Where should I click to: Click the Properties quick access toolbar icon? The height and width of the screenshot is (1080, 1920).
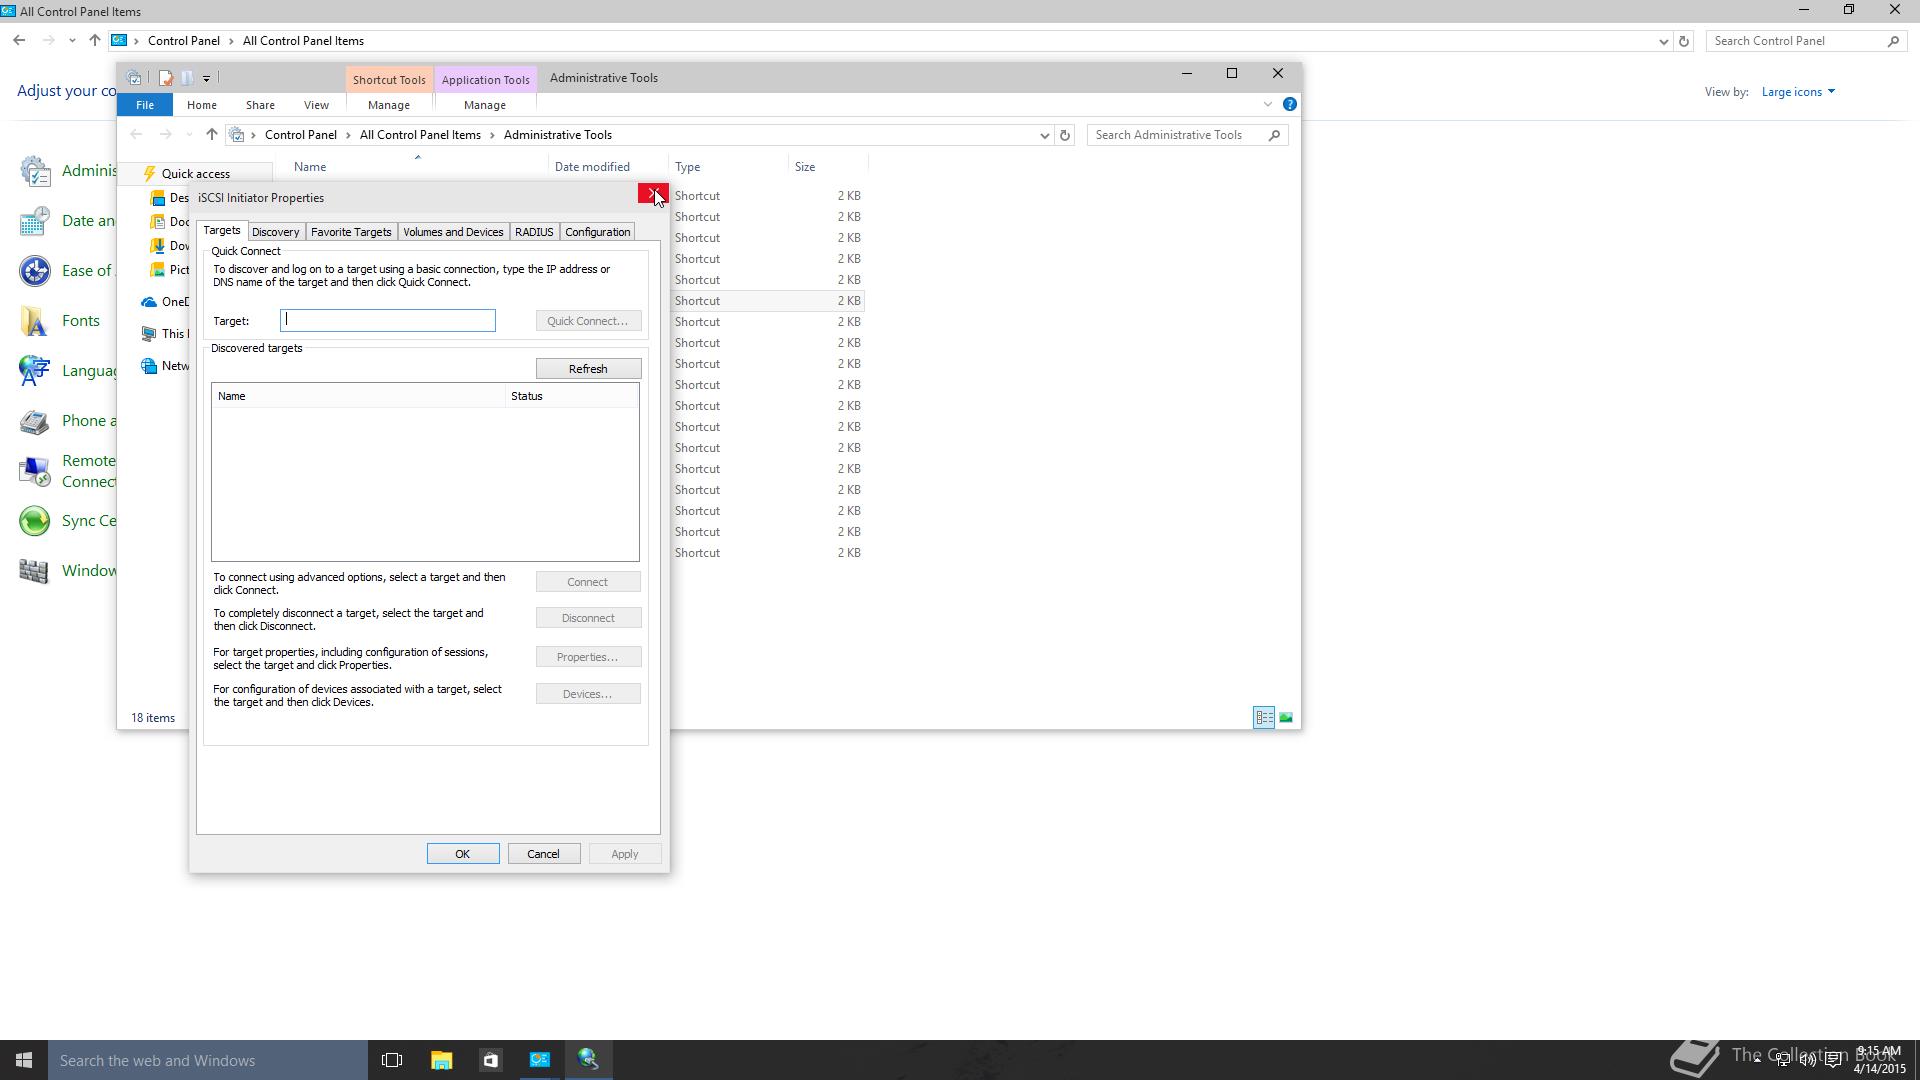pyautogui.click(x=165, y=78)
